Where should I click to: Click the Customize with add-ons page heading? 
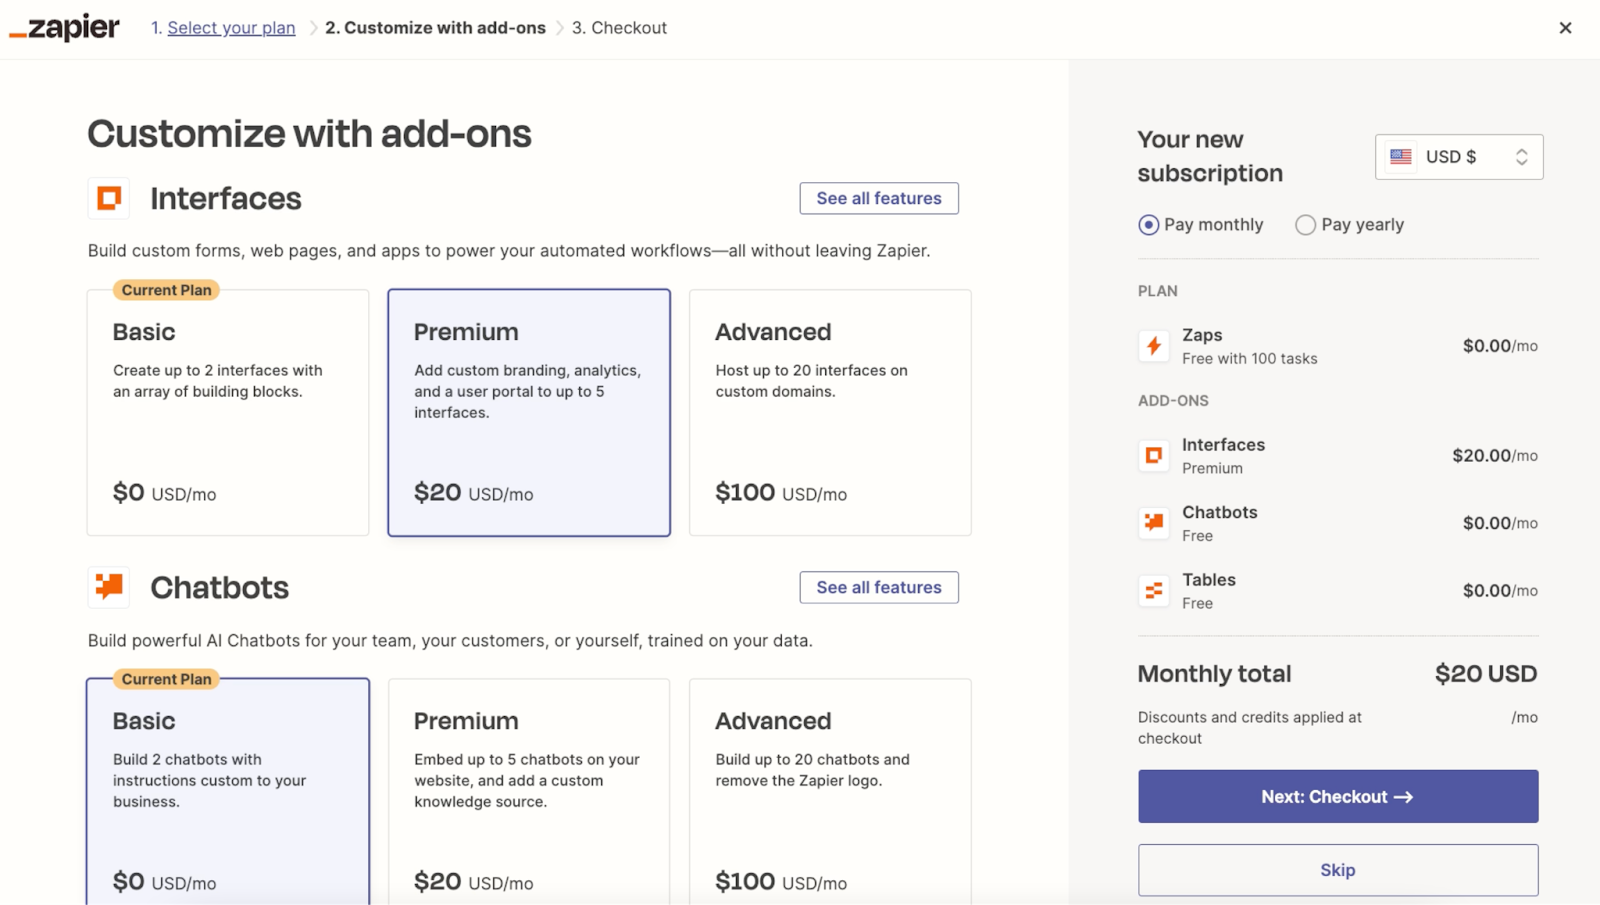(x=309, y=134)
